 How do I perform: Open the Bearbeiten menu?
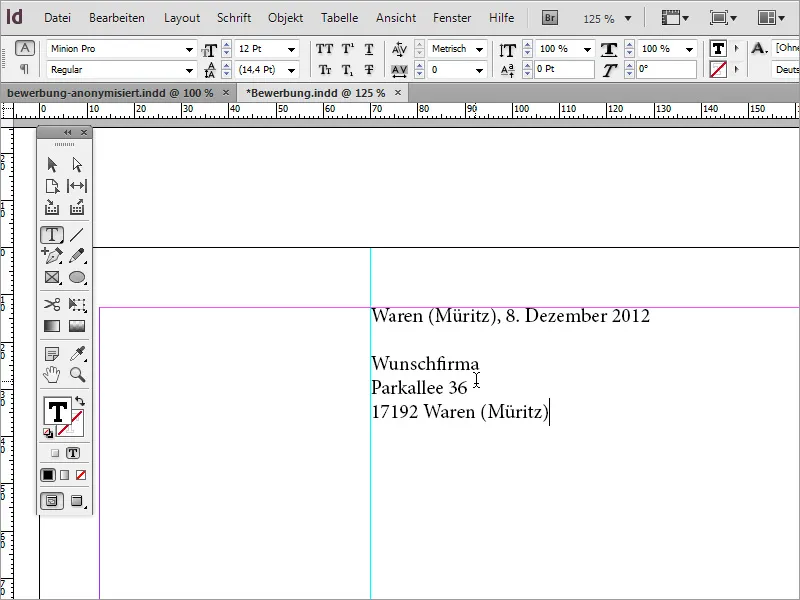tap(117, 18)
